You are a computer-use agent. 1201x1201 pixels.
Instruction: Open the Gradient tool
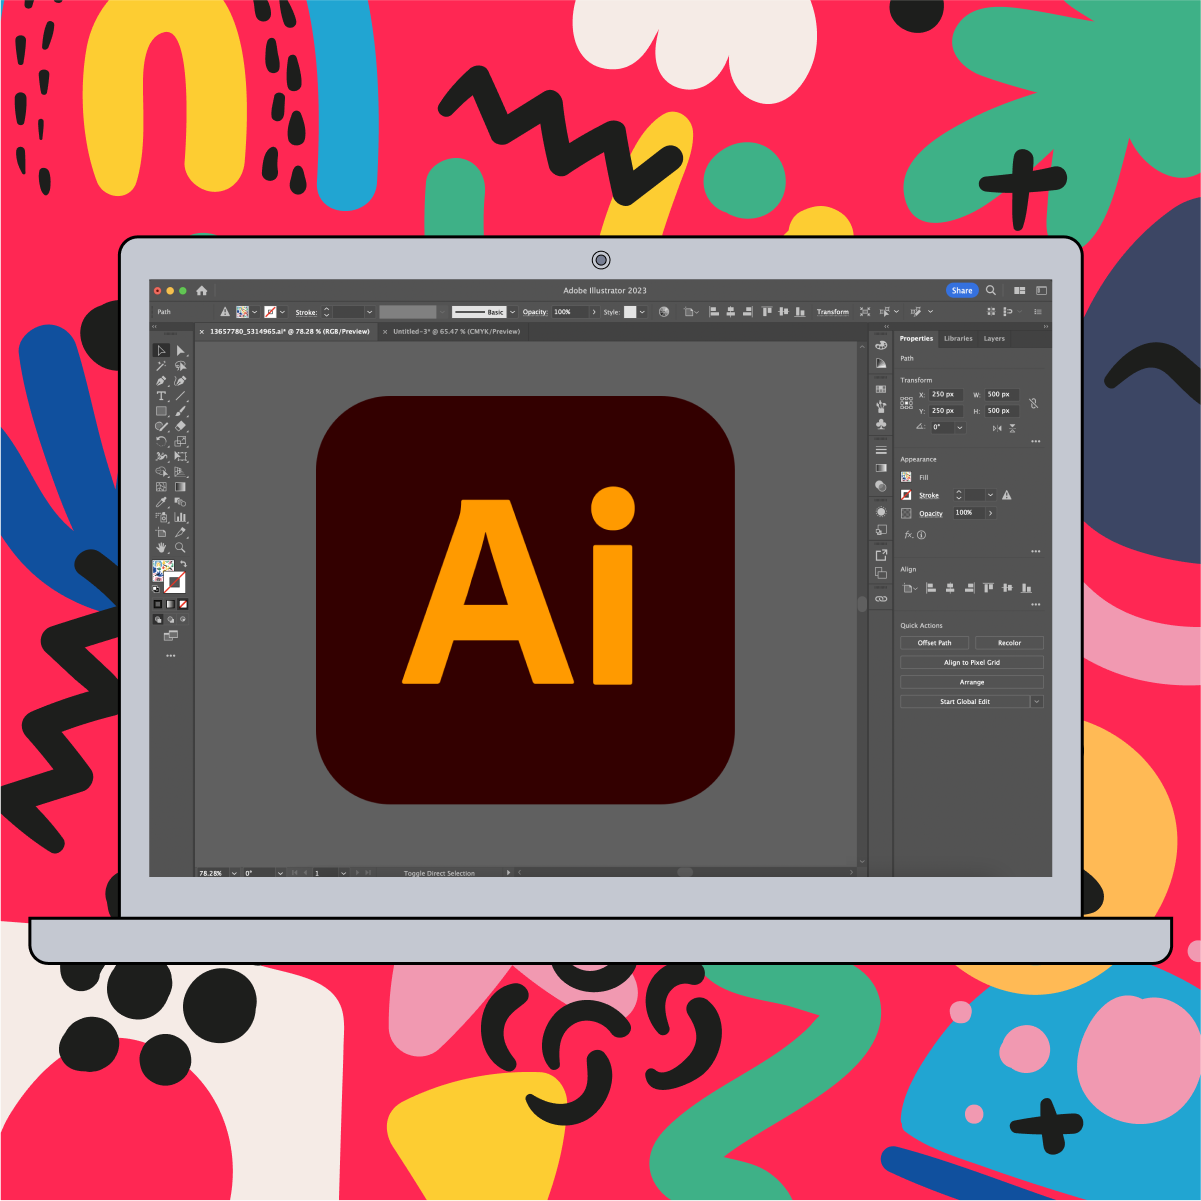click(x=181, y=487)
